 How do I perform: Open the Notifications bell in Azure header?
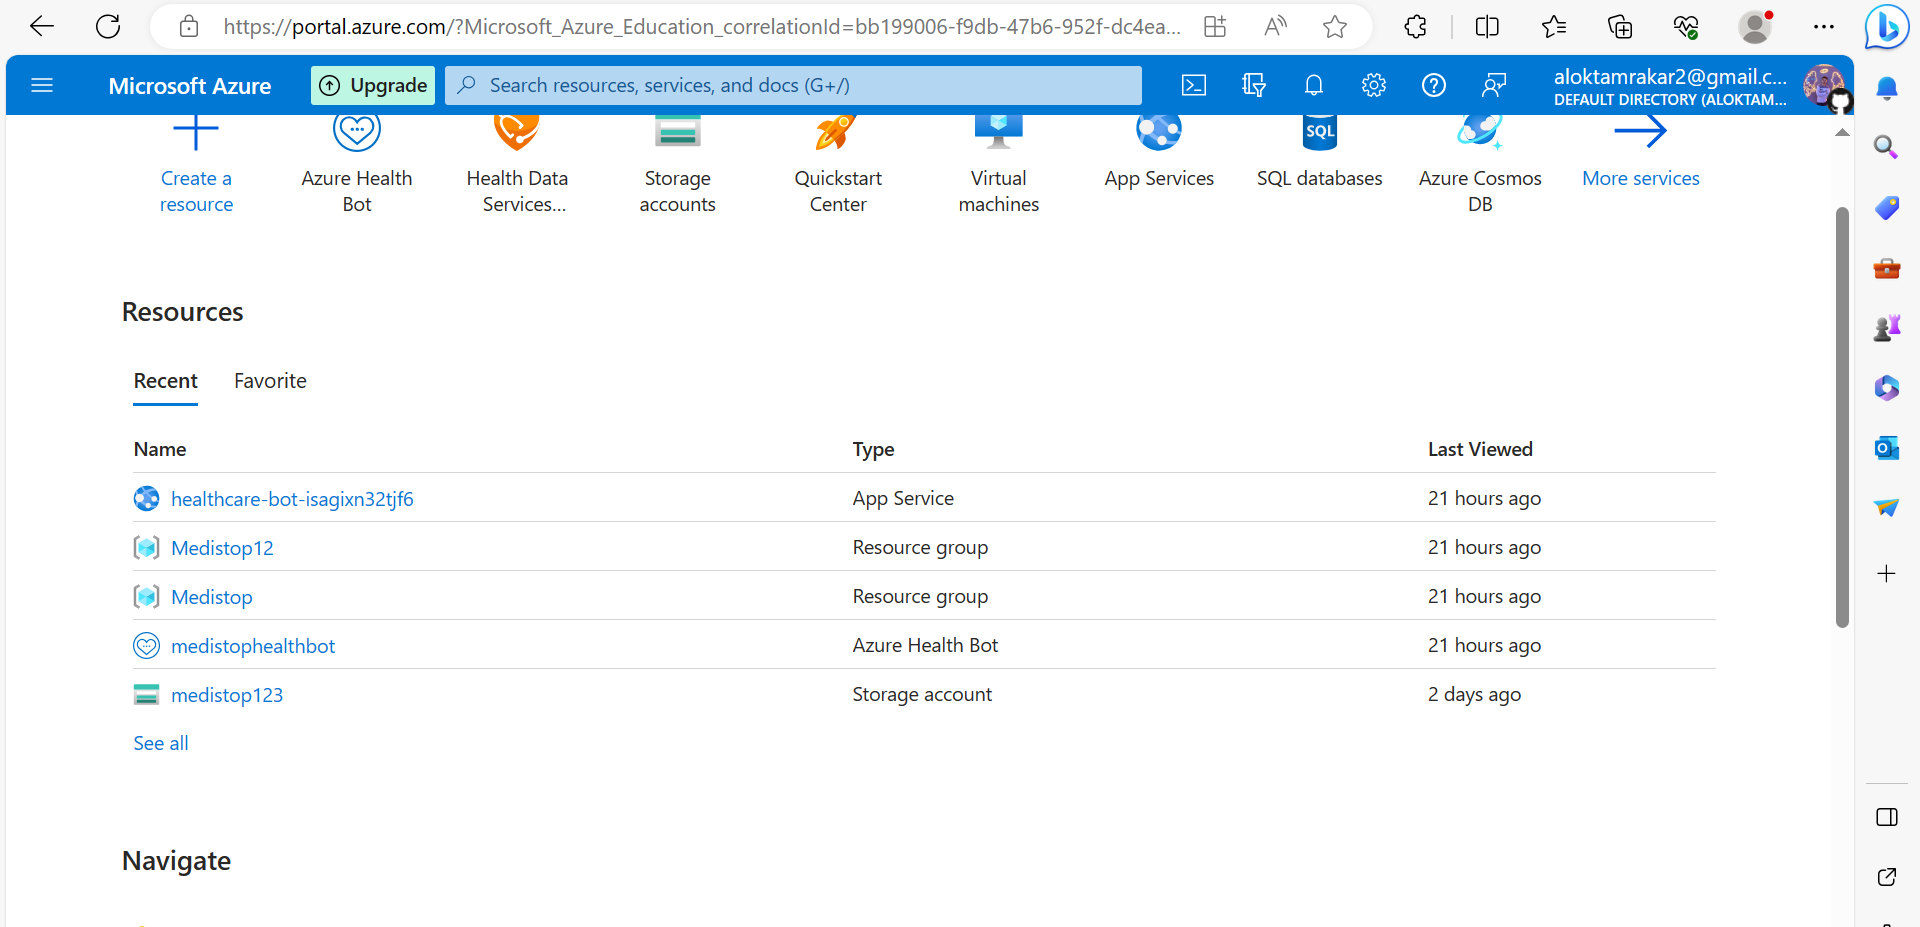1314,85
